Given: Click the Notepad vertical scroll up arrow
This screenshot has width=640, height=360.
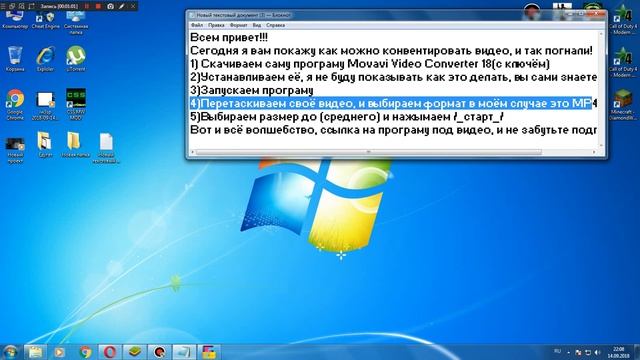Looking at the screenshot, I should click(x=601, y=34).
